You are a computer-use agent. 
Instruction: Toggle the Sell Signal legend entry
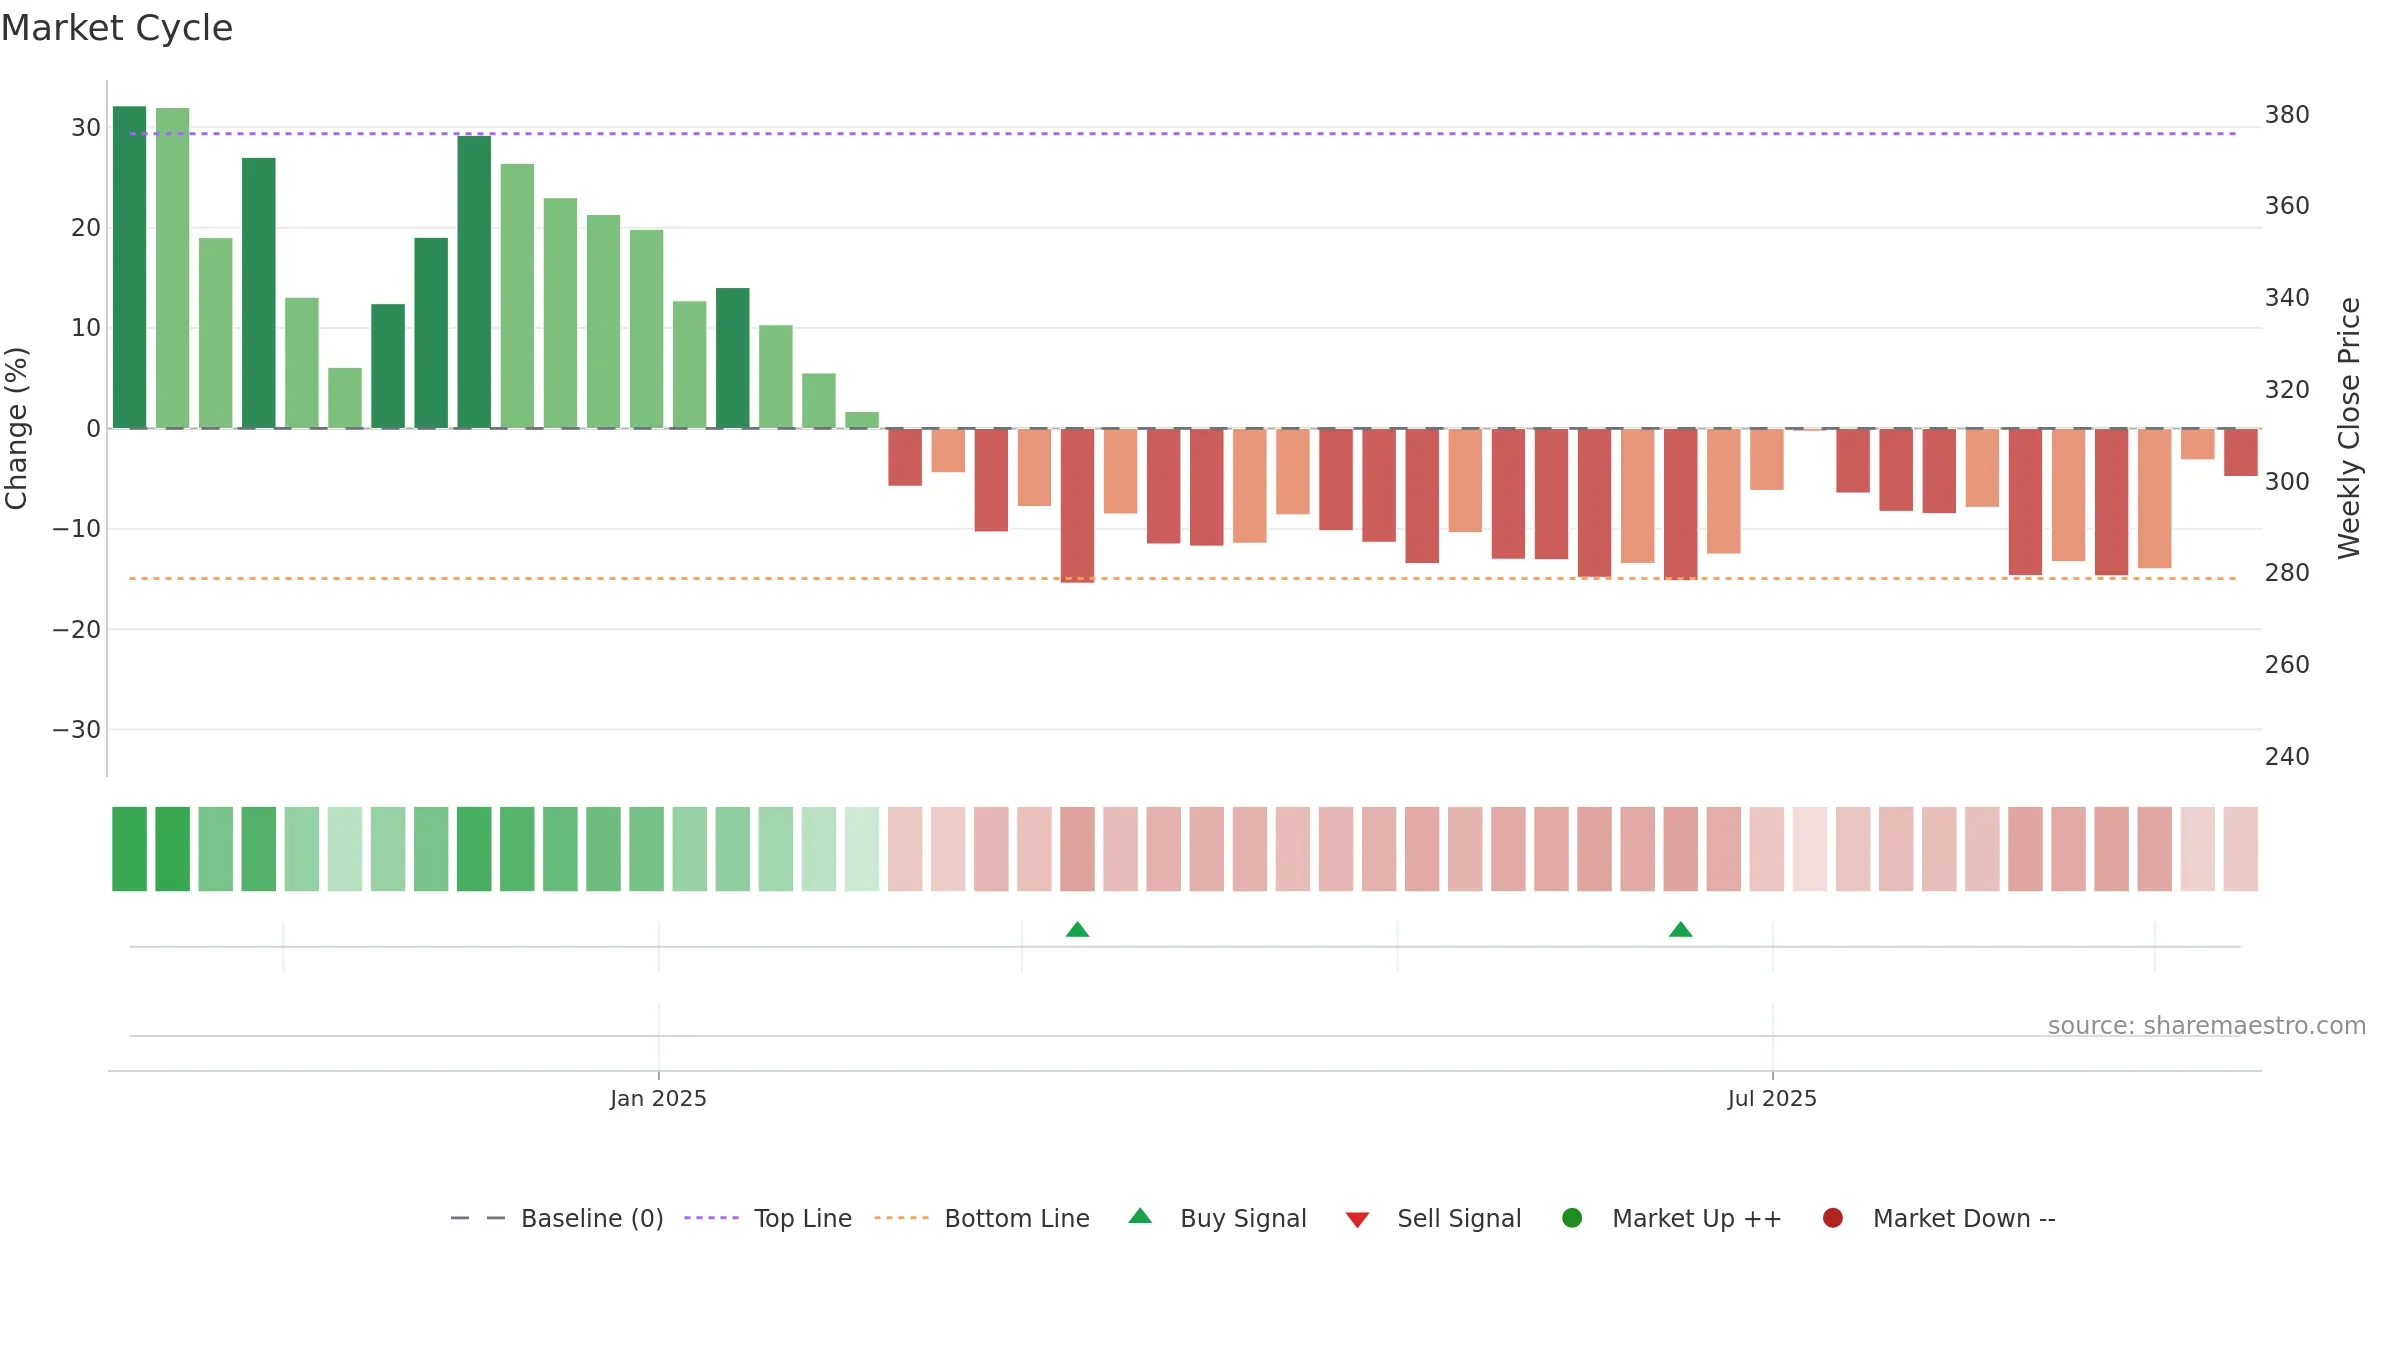point(1433,1218)
